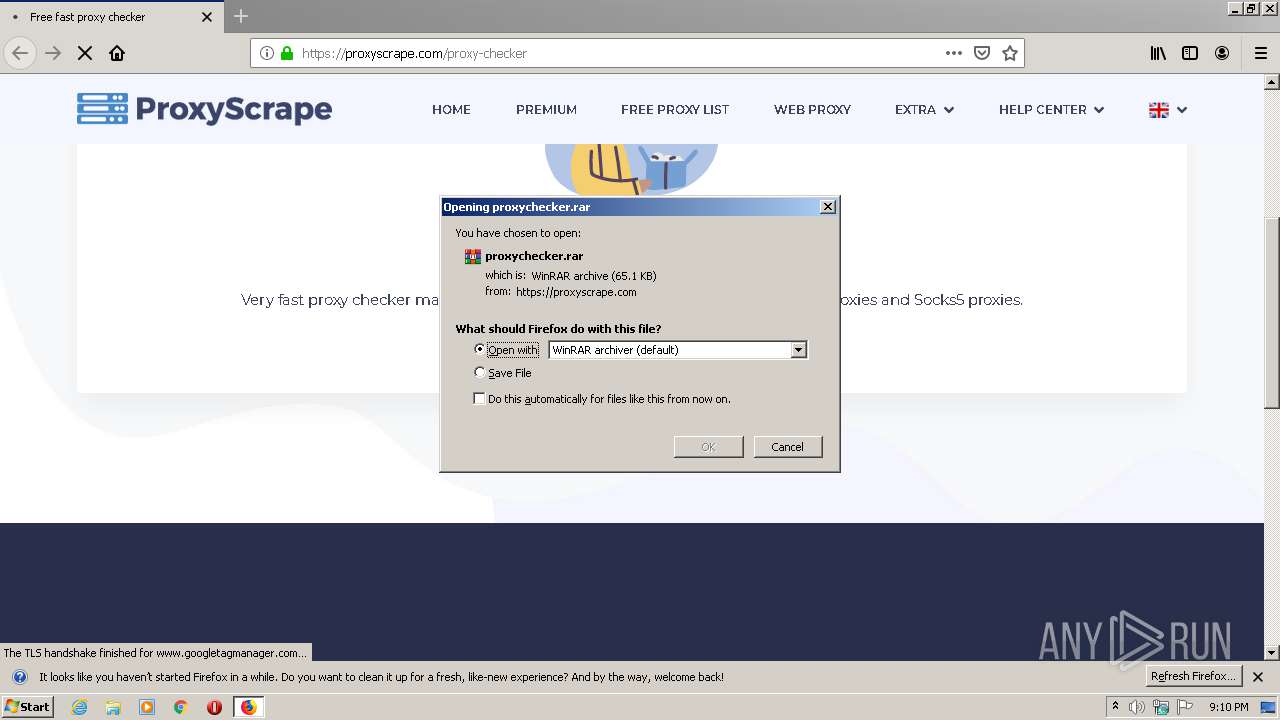The height and width of the screenshot is (720, 1280).
Task: Open the Firefox hamburger menu
Action: click(1260, 53)
